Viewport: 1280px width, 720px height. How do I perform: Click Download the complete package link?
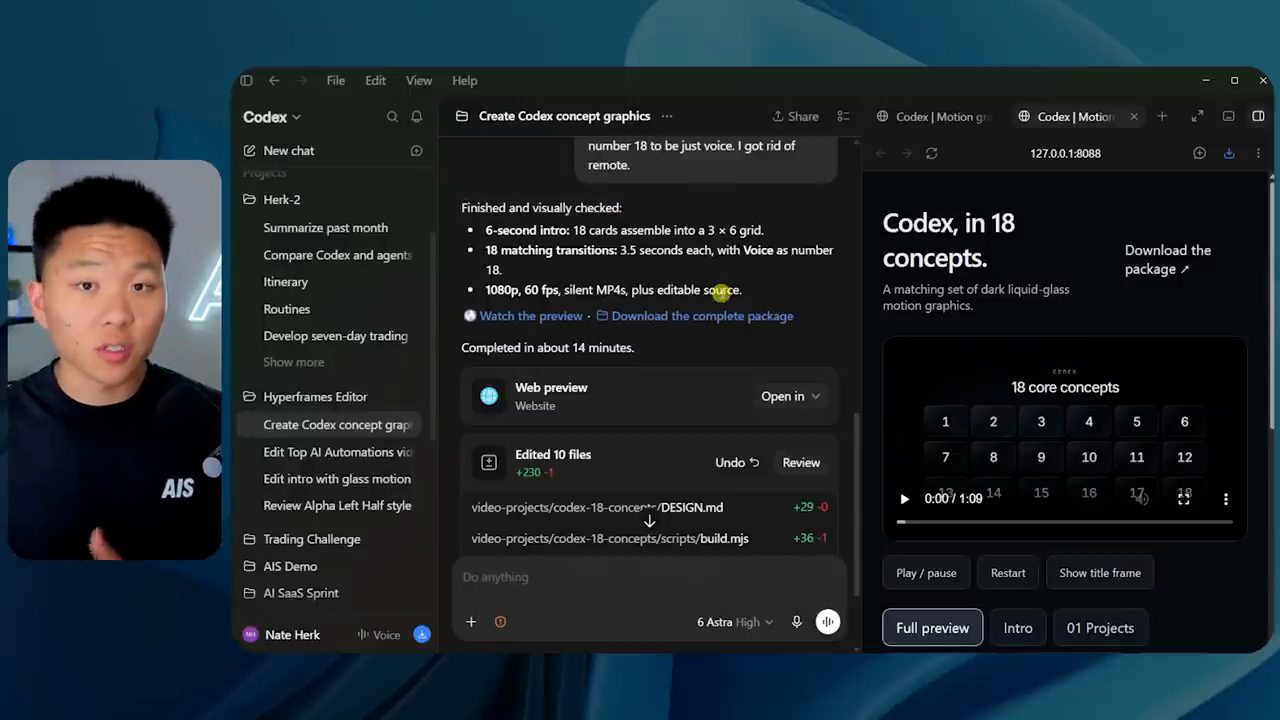702,316
